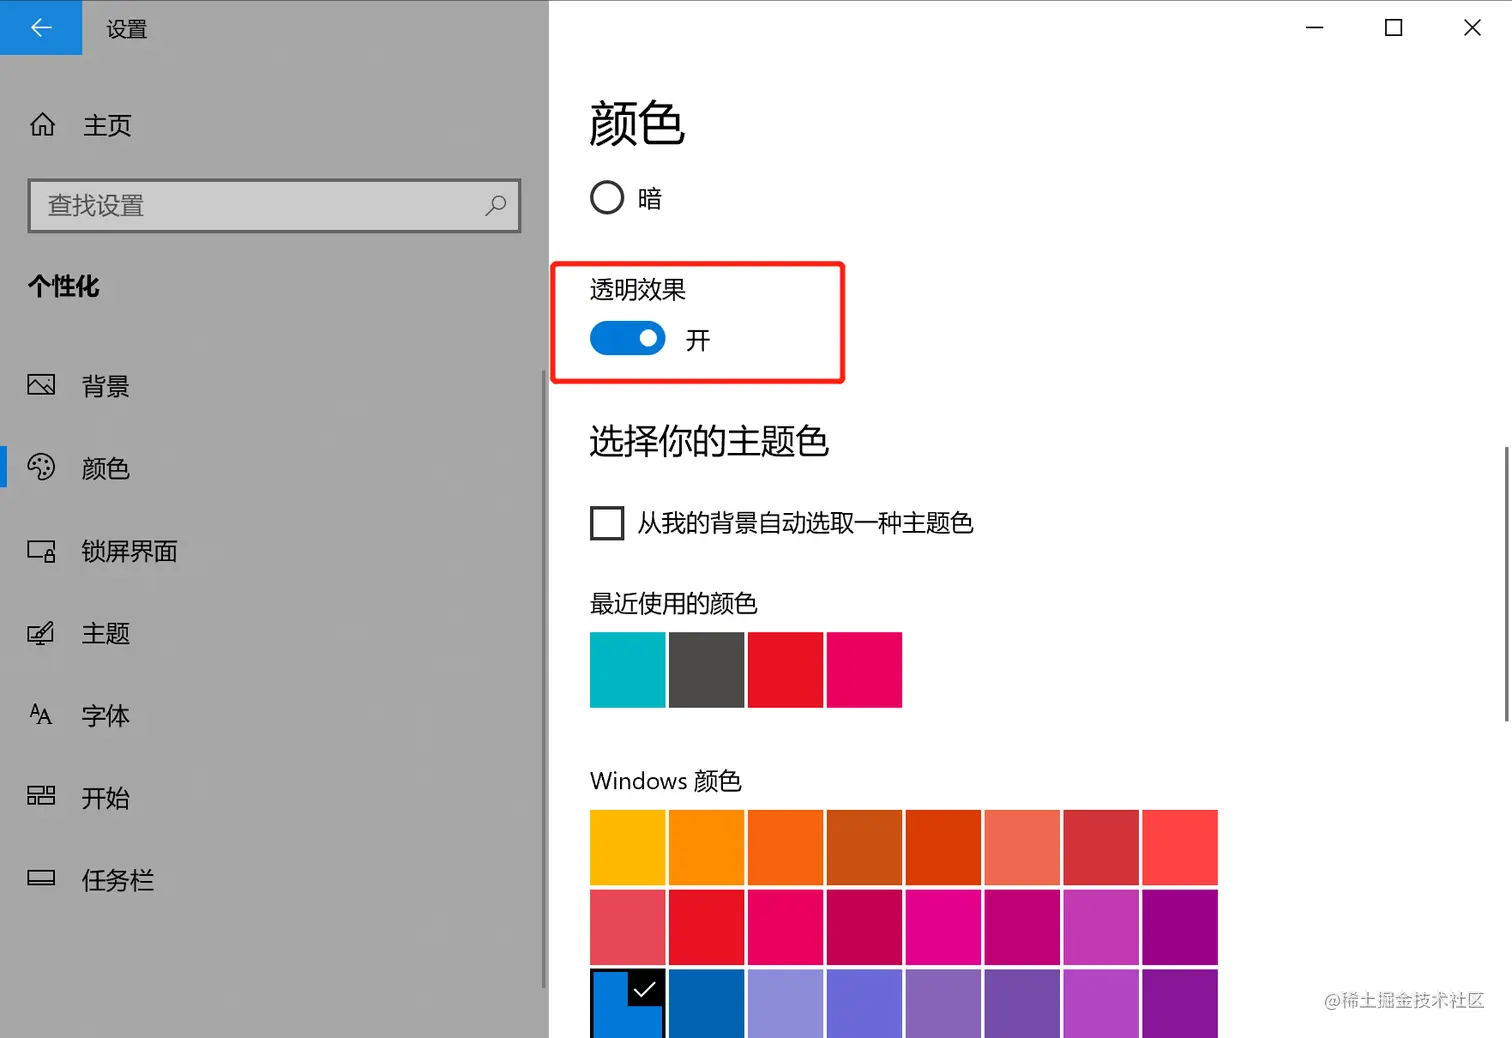1512x1038 pixels.
Task: Click the 任务栏 taskbar icon
Action: pyautogui.click(x=41, y=878)
